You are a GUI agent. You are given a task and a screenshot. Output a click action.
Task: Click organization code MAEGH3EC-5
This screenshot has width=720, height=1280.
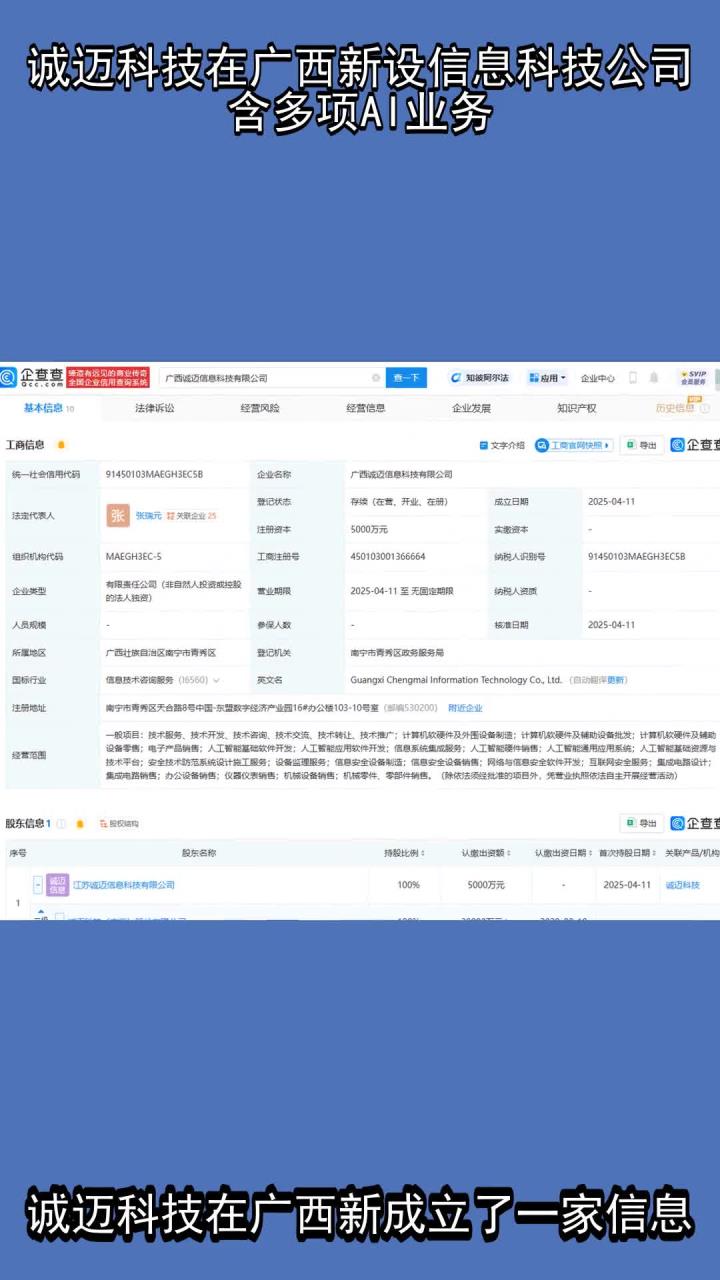coord(133,557)
